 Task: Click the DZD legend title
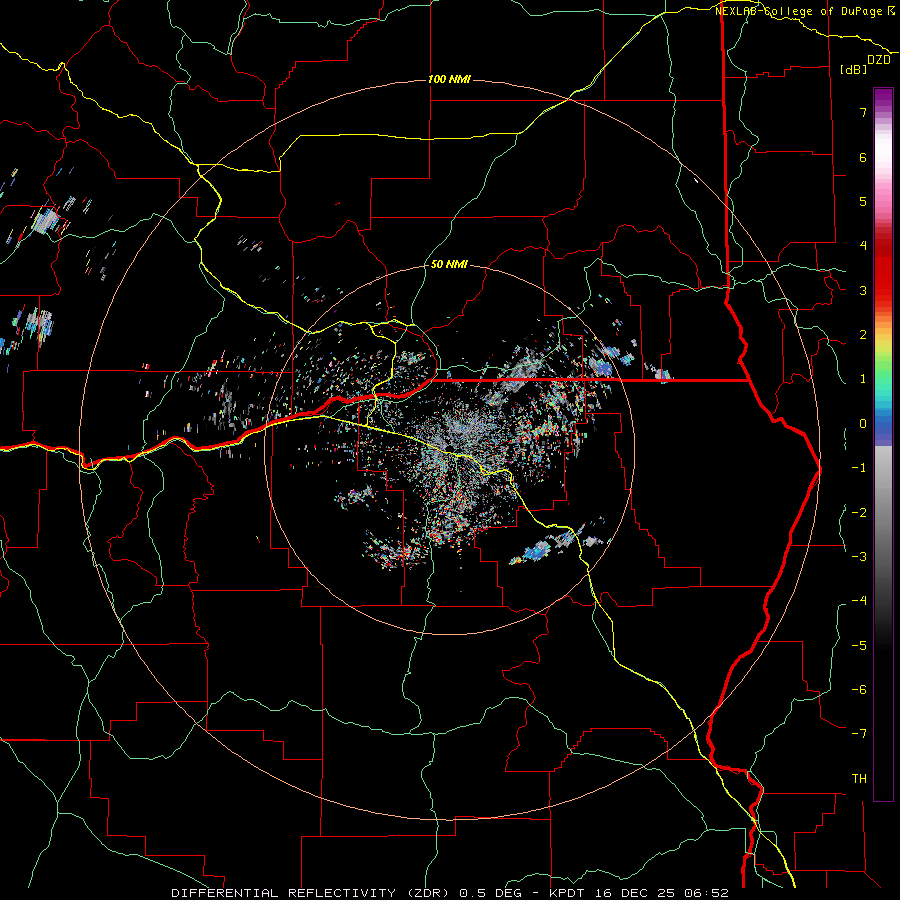[879, 60]
